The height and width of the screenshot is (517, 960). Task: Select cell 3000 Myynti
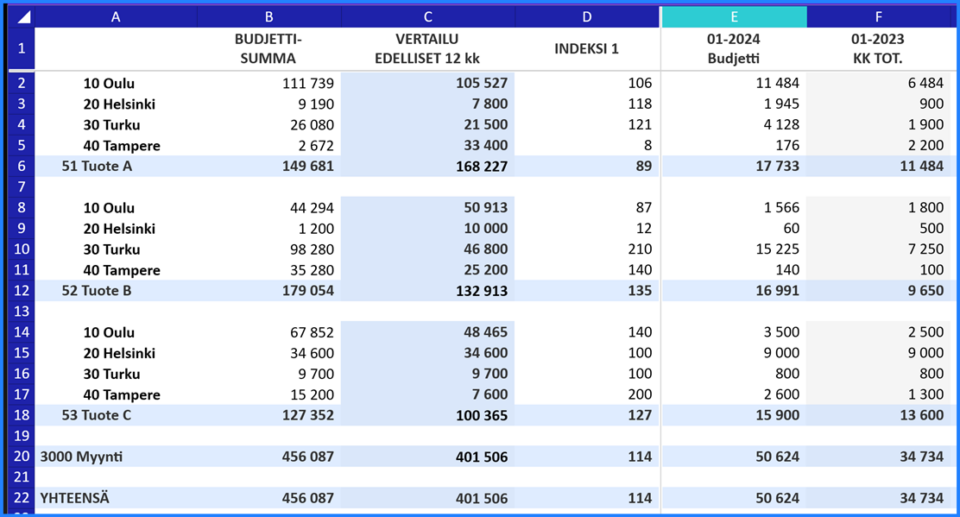tap(116, 456)
